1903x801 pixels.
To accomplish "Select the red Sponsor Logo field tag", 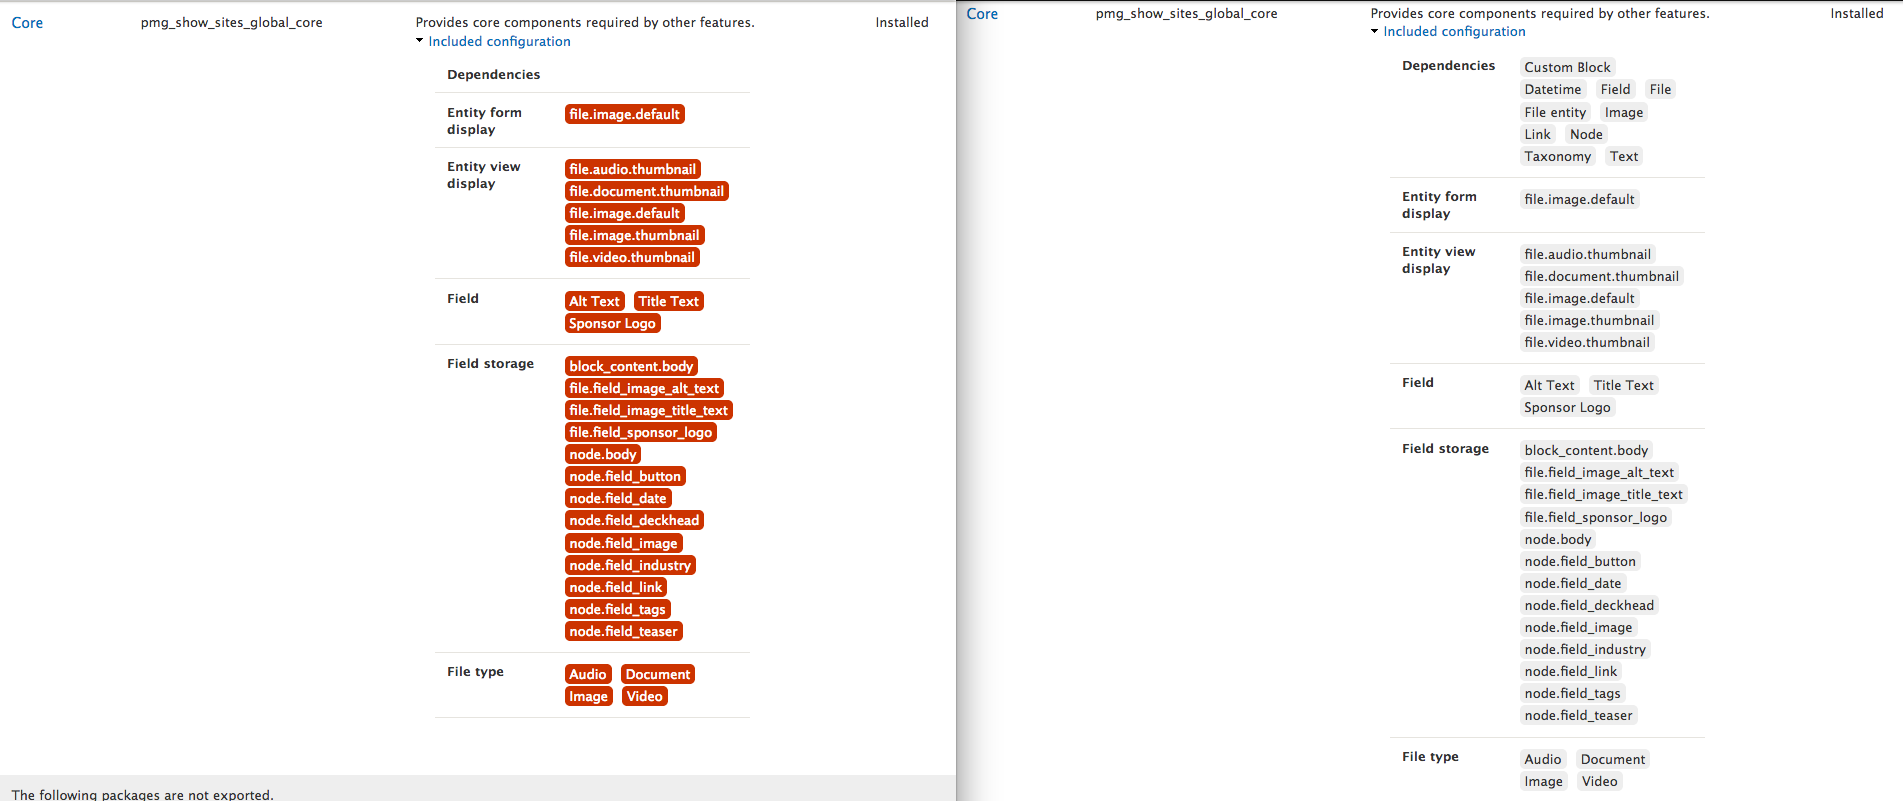I will pyautogui.click(x=613, y=323).
